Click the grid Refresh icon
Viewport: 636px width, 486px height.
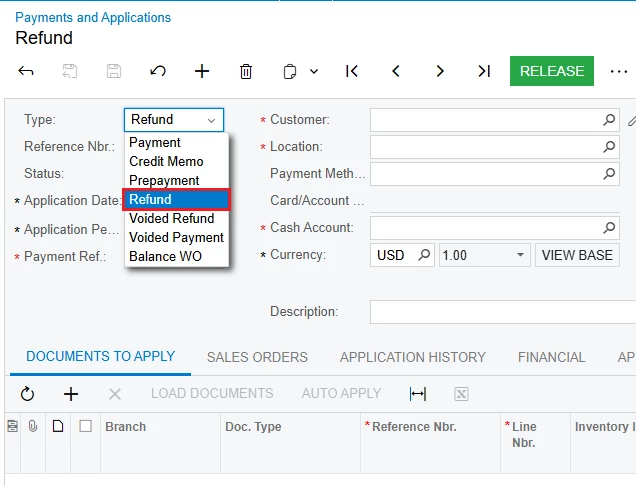point(27,394)
